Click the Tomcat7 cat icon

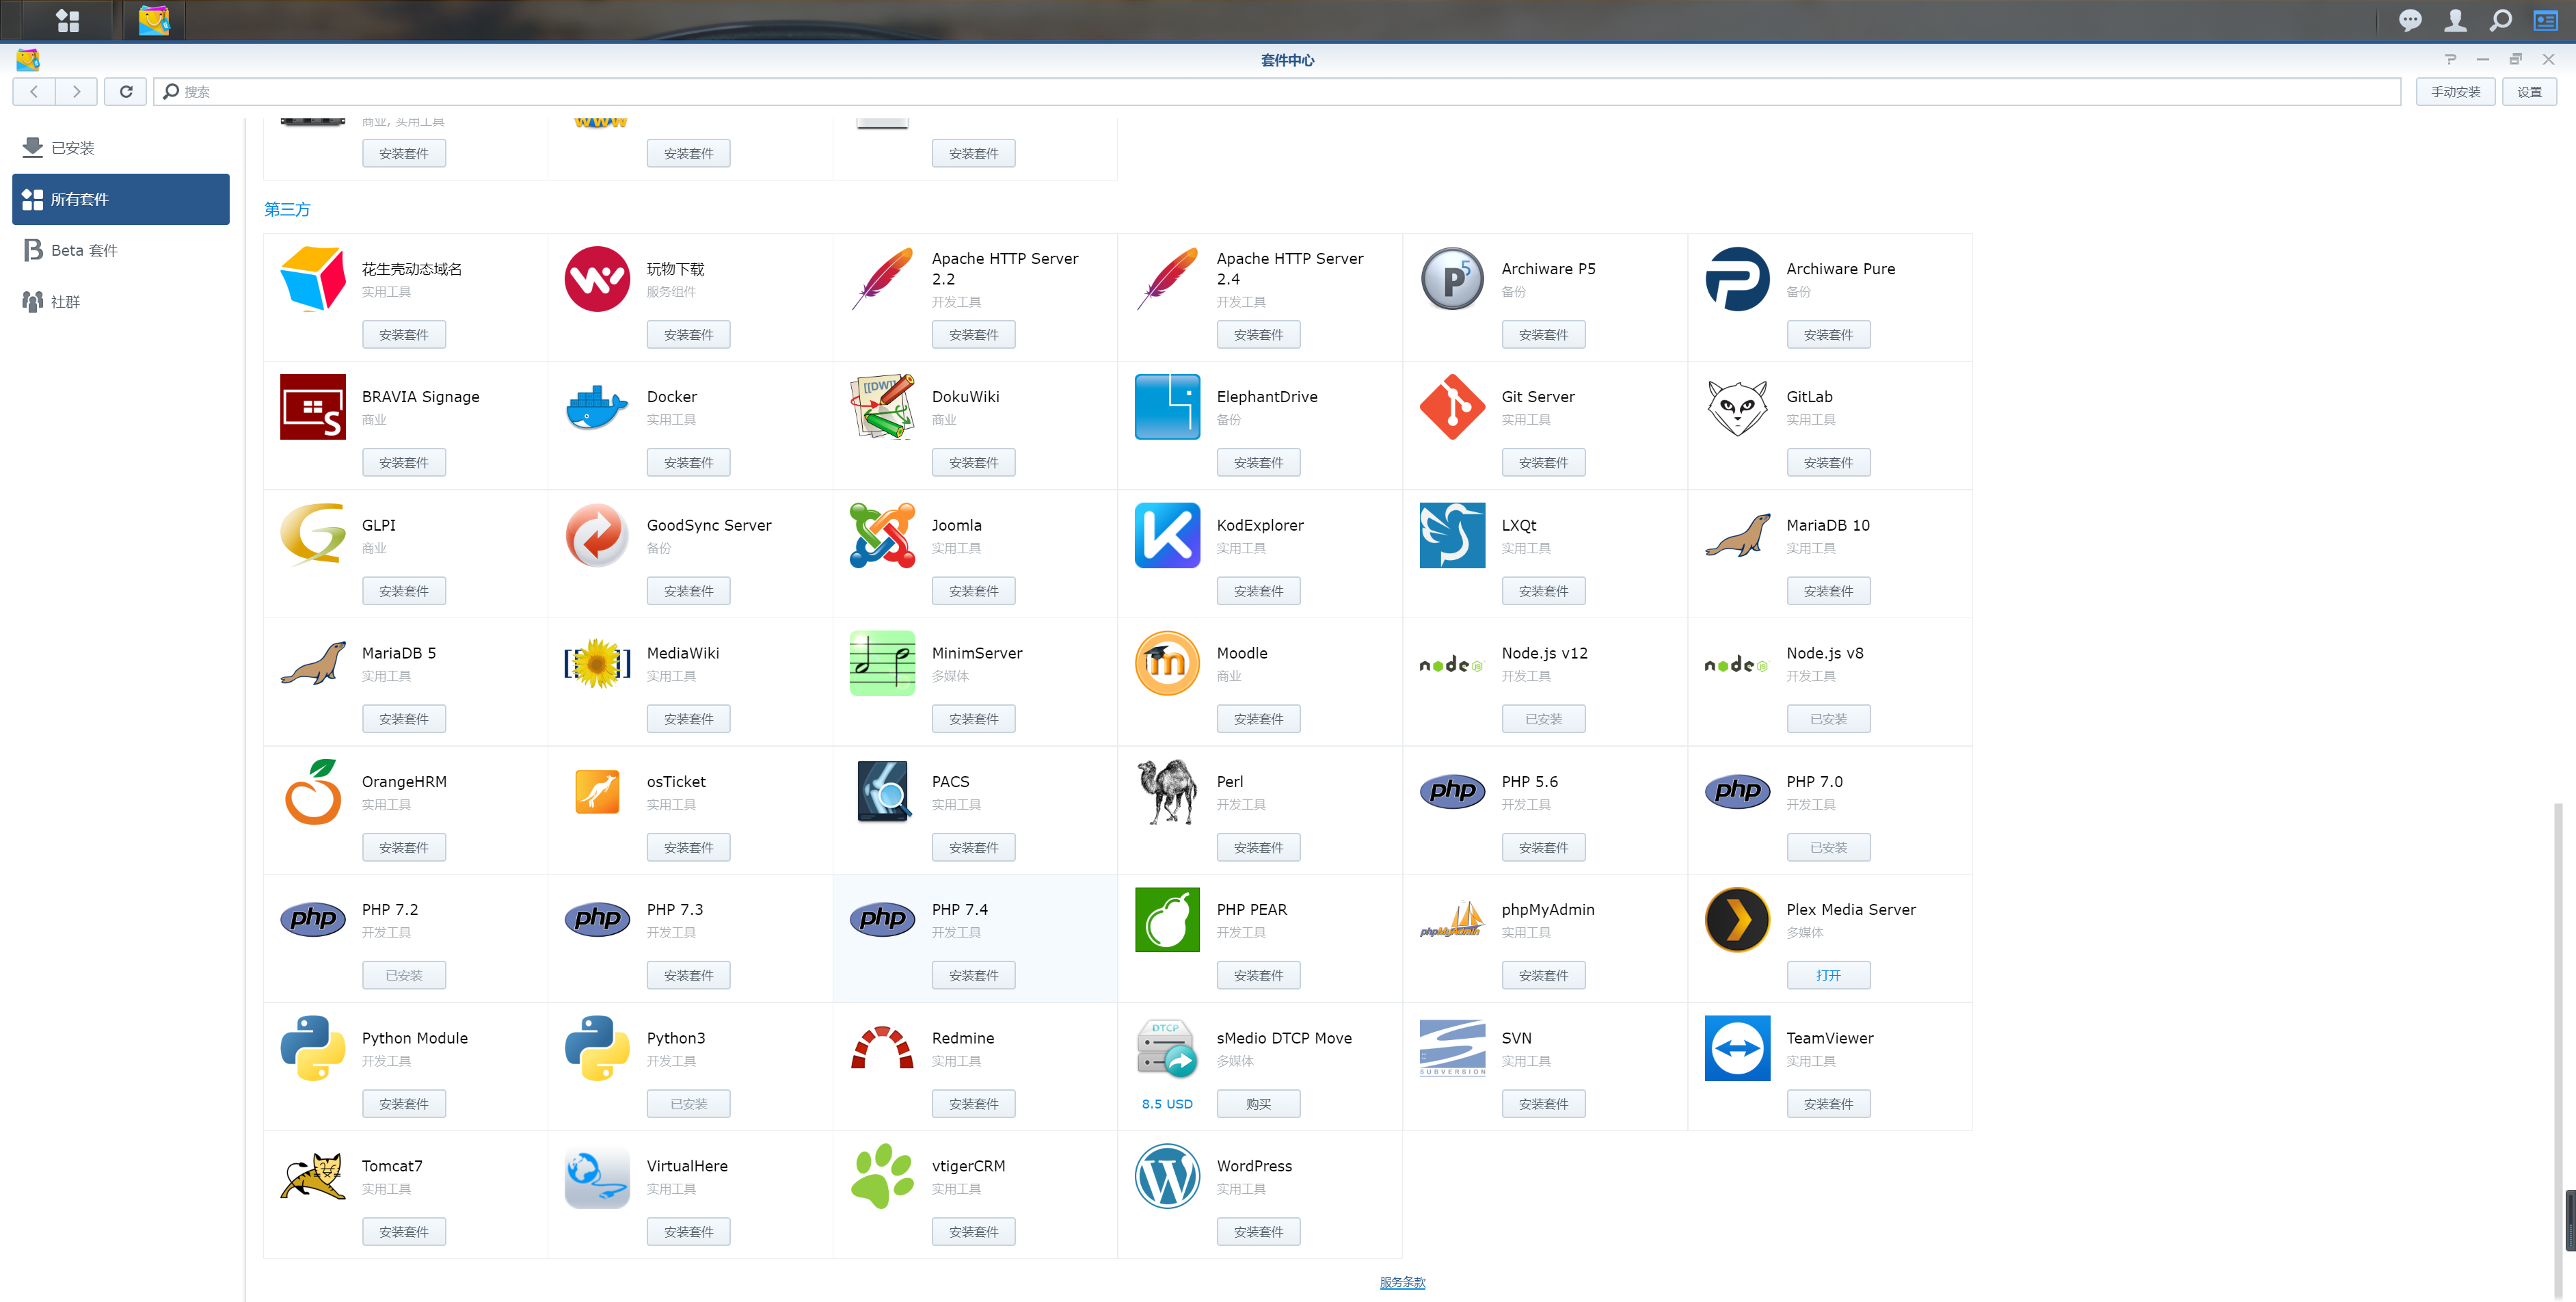313,1176
